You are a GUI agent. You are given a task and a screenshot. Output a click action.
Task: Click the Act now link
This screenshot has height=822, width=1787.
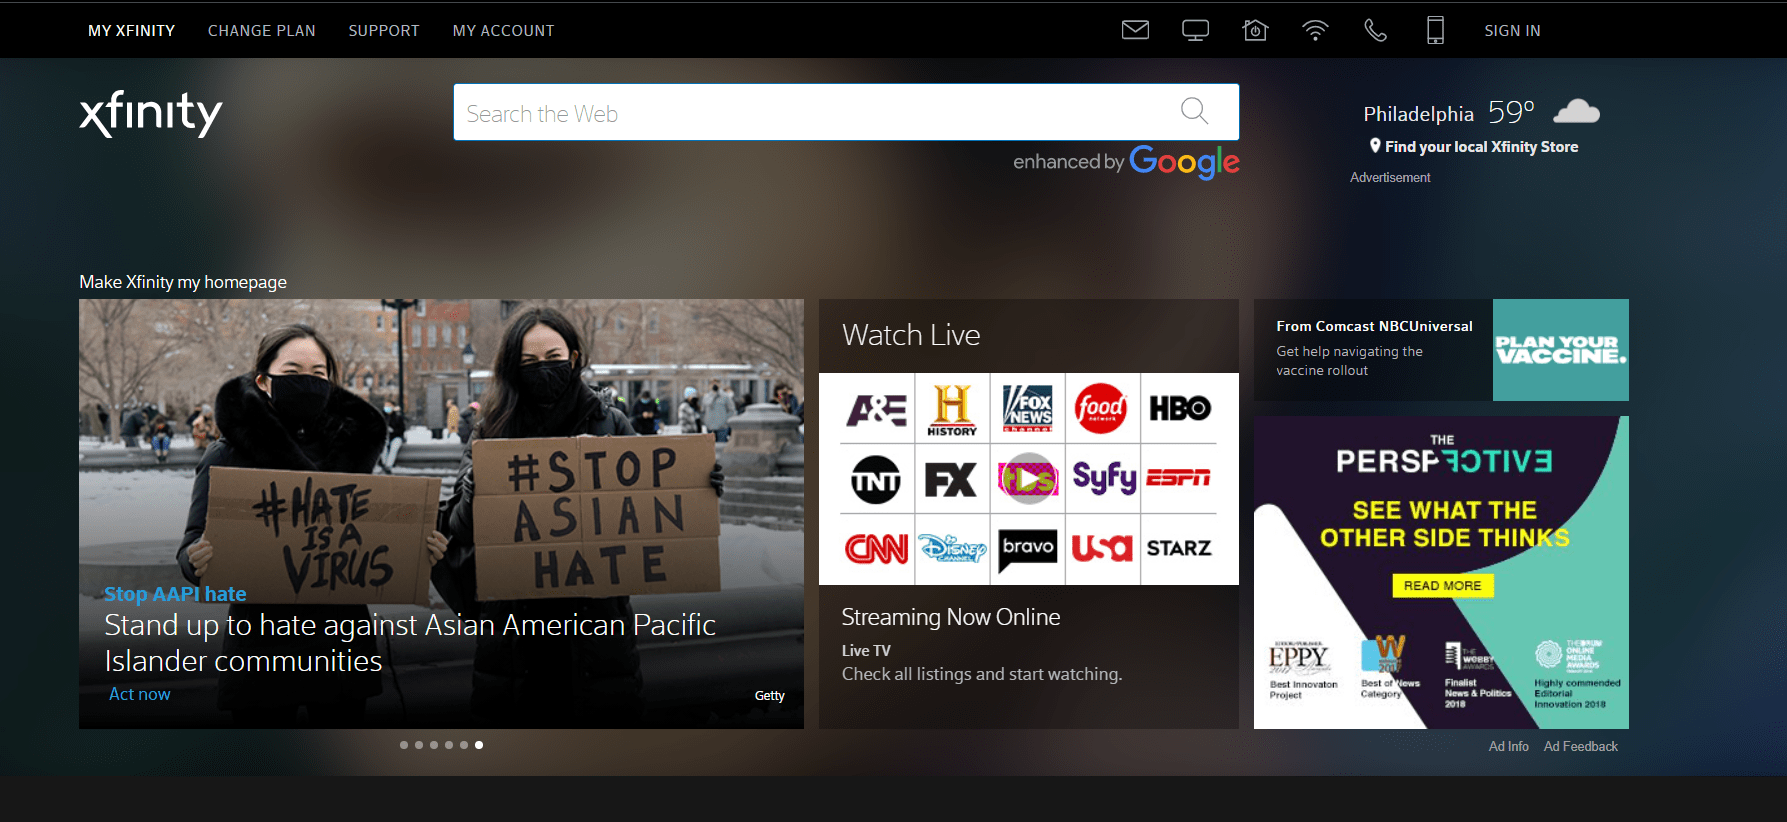pyautogui.click(x=139, y=694)
